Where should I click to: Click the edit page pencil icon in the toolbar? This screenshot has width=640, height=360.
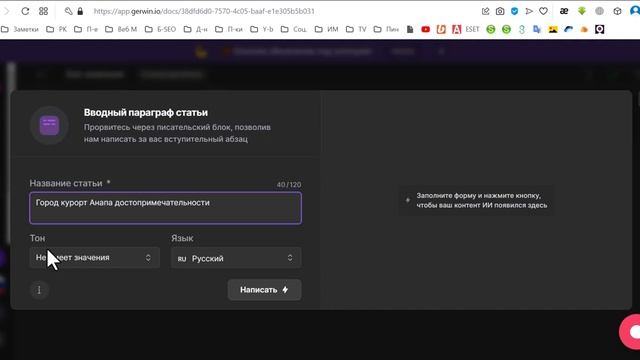(x=485, y=11)
